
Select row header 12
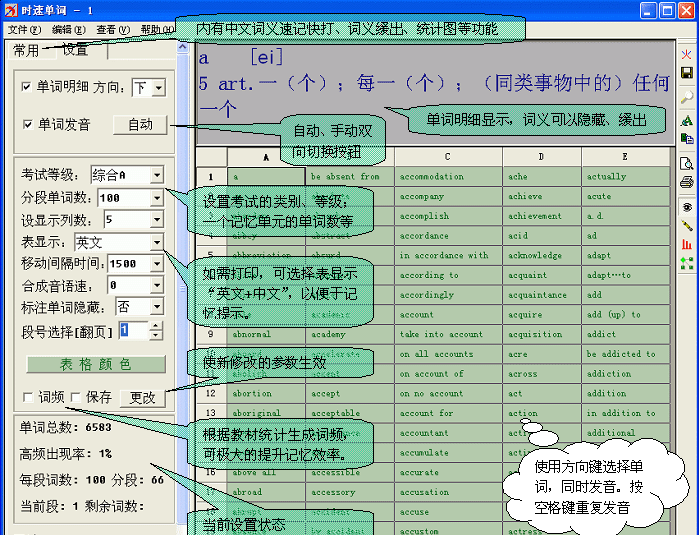pyautogui.click(x=211, y=394)
